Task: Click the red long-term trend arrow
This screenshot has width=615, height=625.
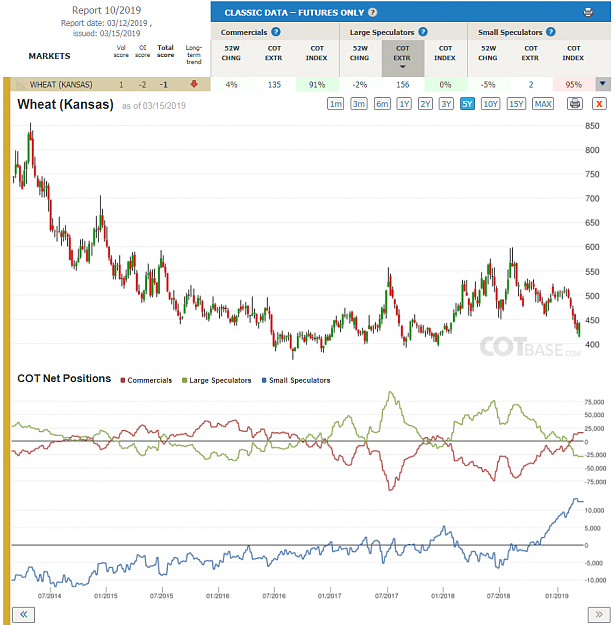Action: click(x=194, y=84)
